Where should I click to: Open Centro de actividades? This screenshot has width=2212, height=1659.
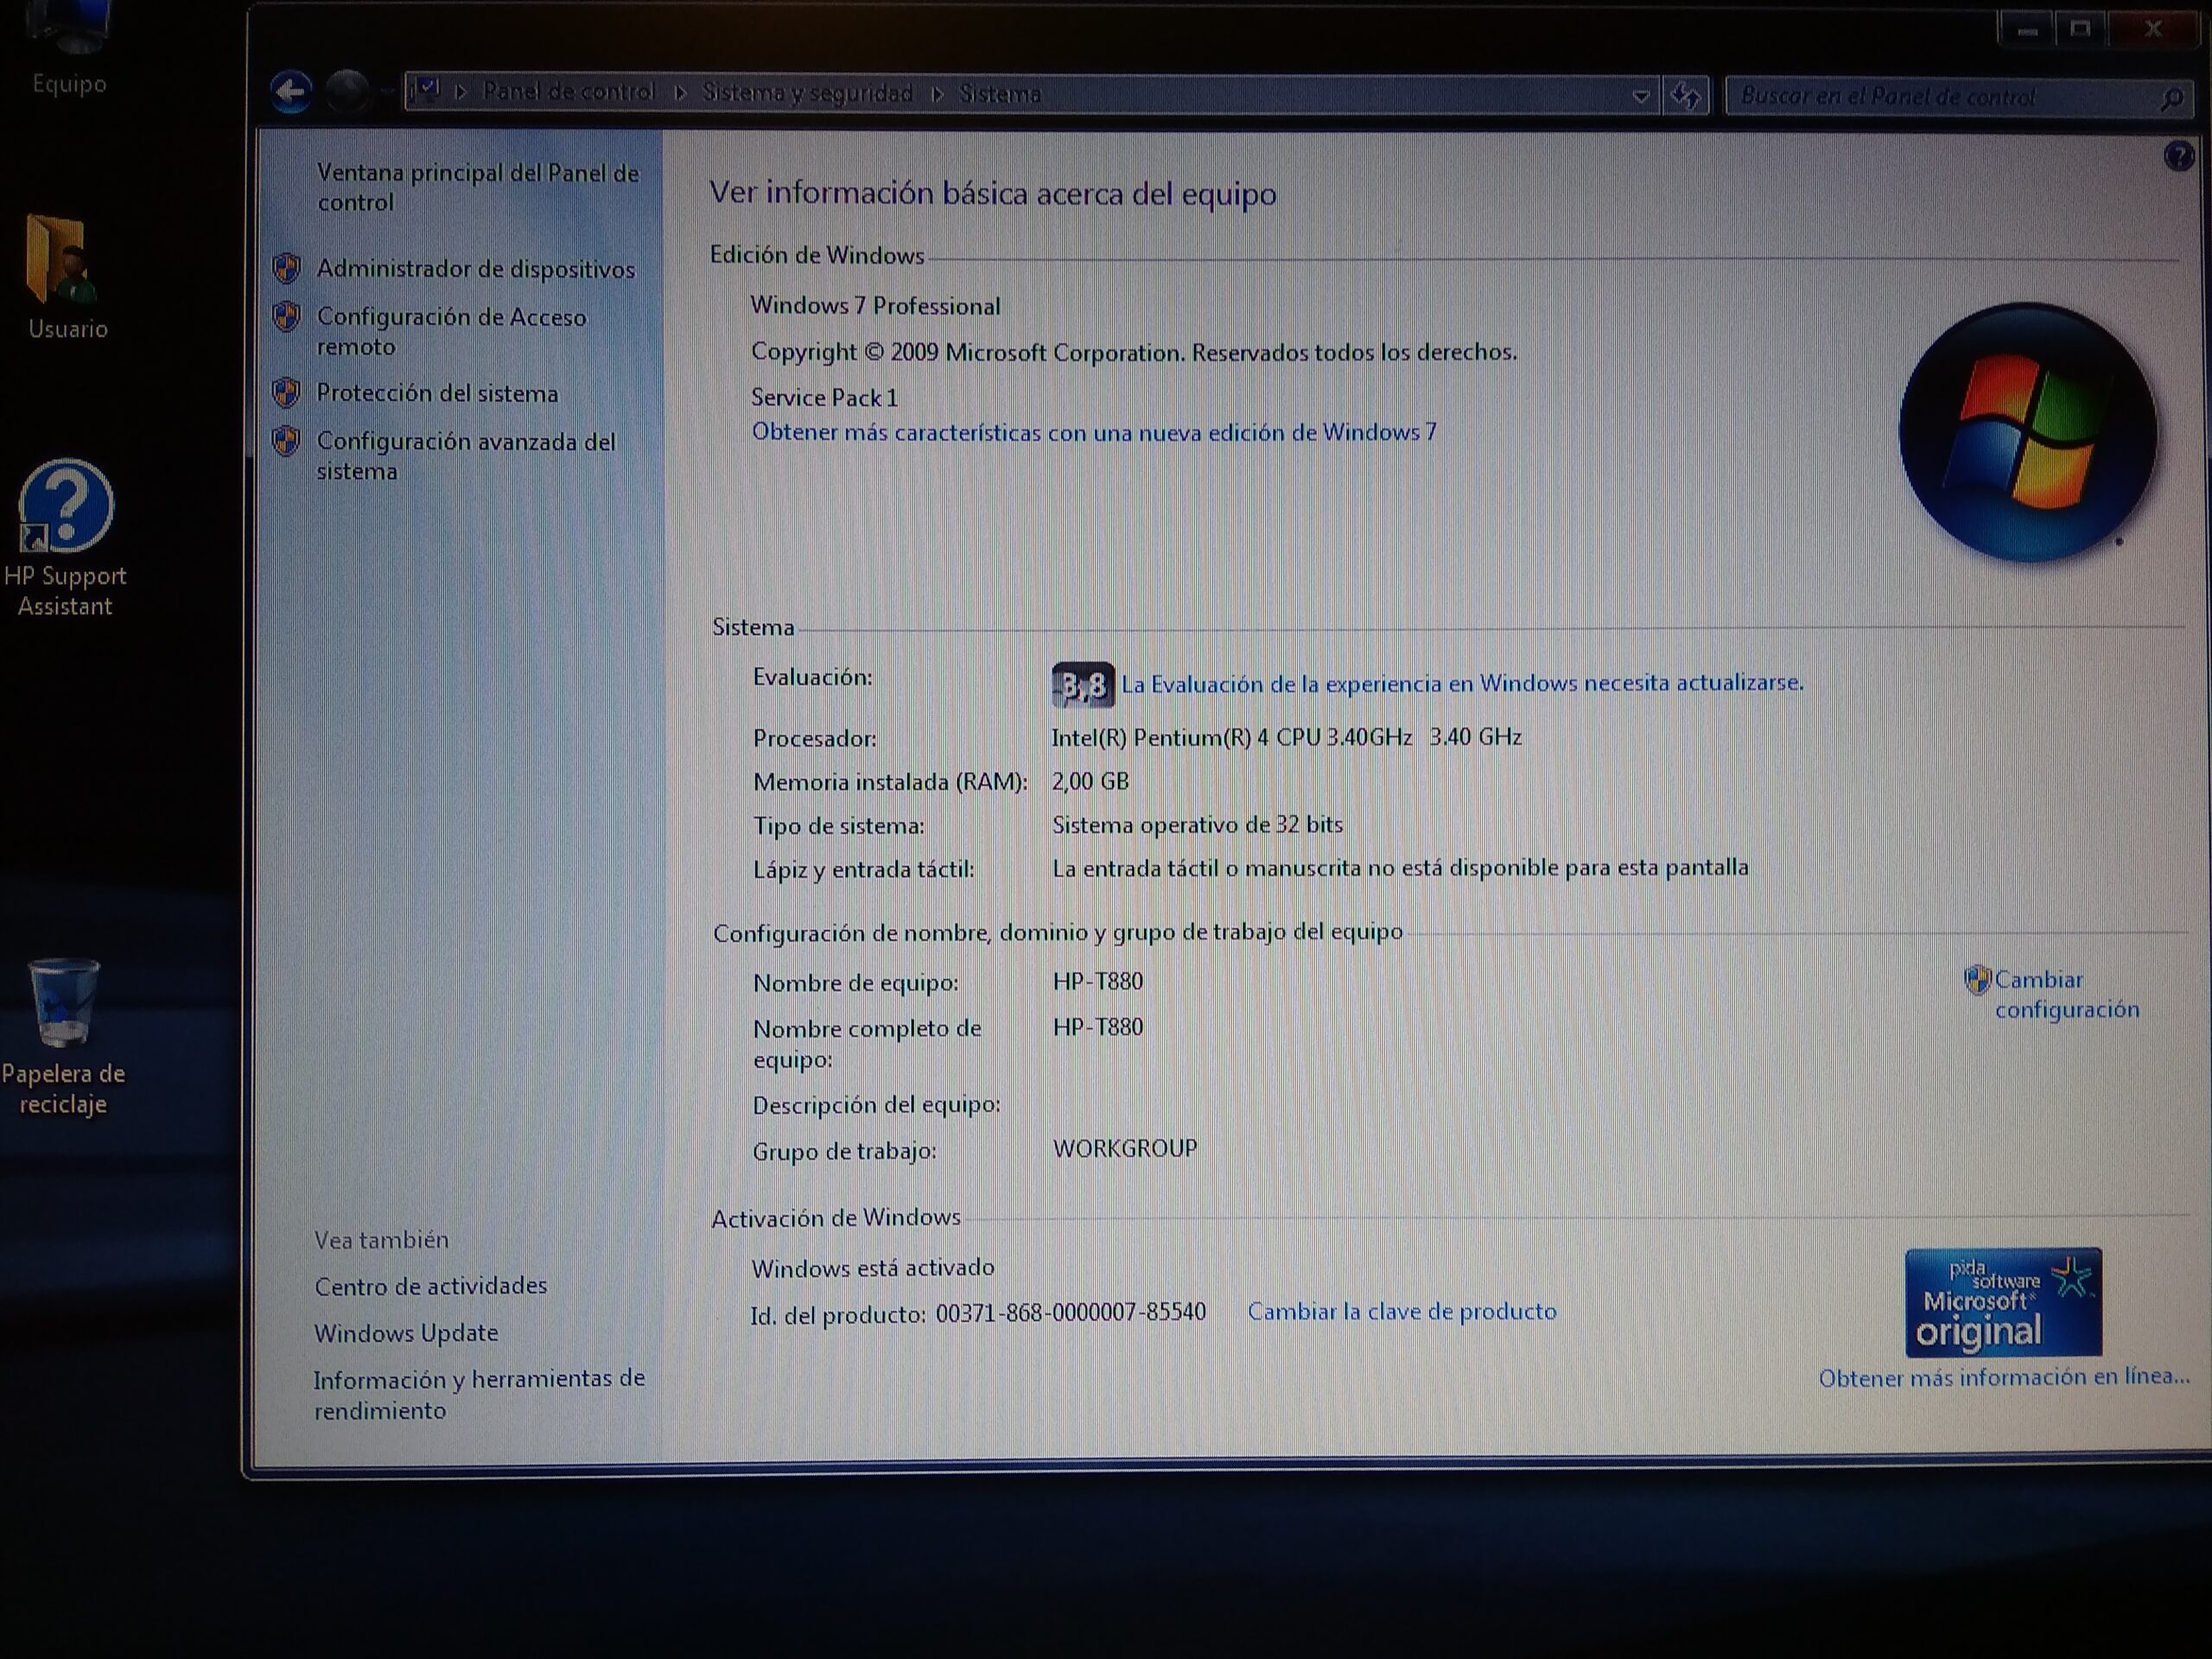tap(431, 1286)
